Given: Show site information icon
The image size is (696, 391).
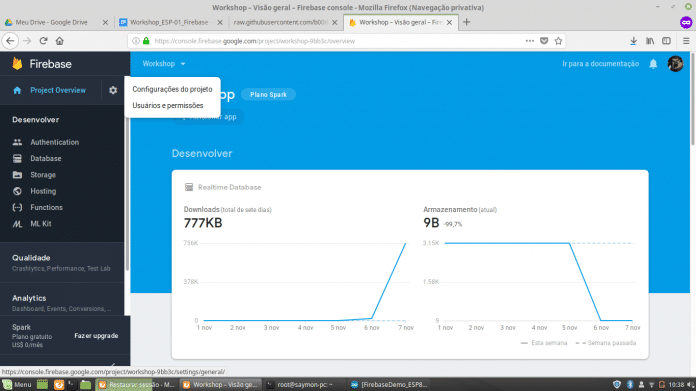Looking at the screenshot, I should tap(136, 41).
